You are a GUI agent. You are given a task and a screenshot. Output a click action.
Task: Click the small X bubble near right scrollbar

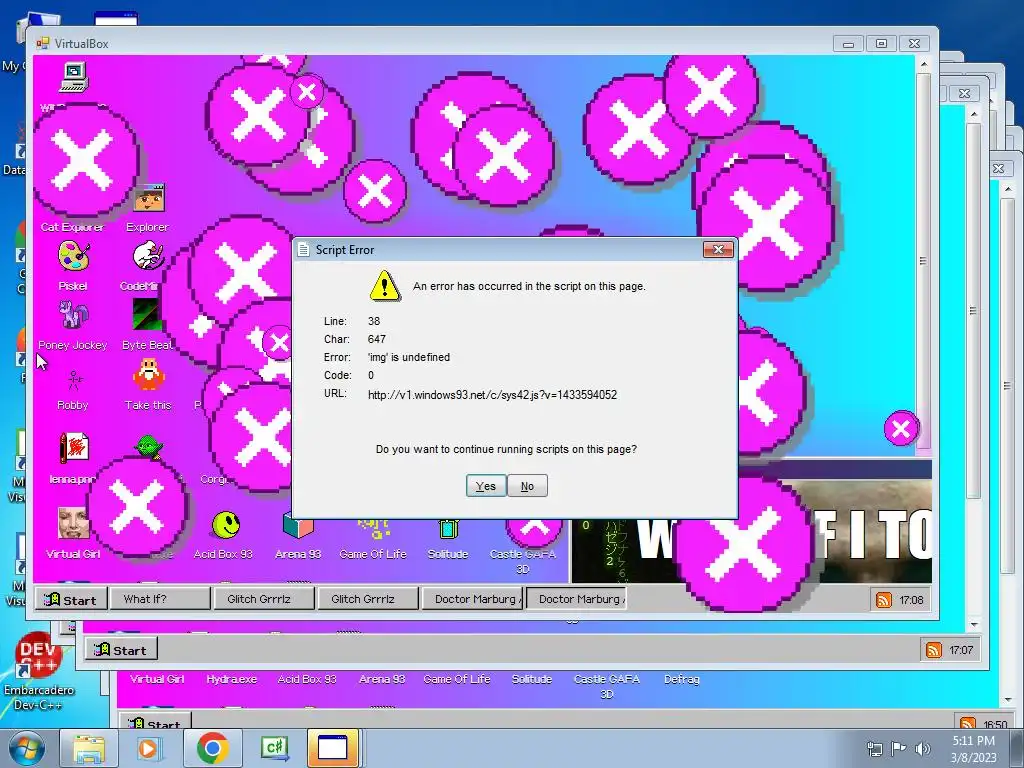pyautogui.click(x=901, y=428)
